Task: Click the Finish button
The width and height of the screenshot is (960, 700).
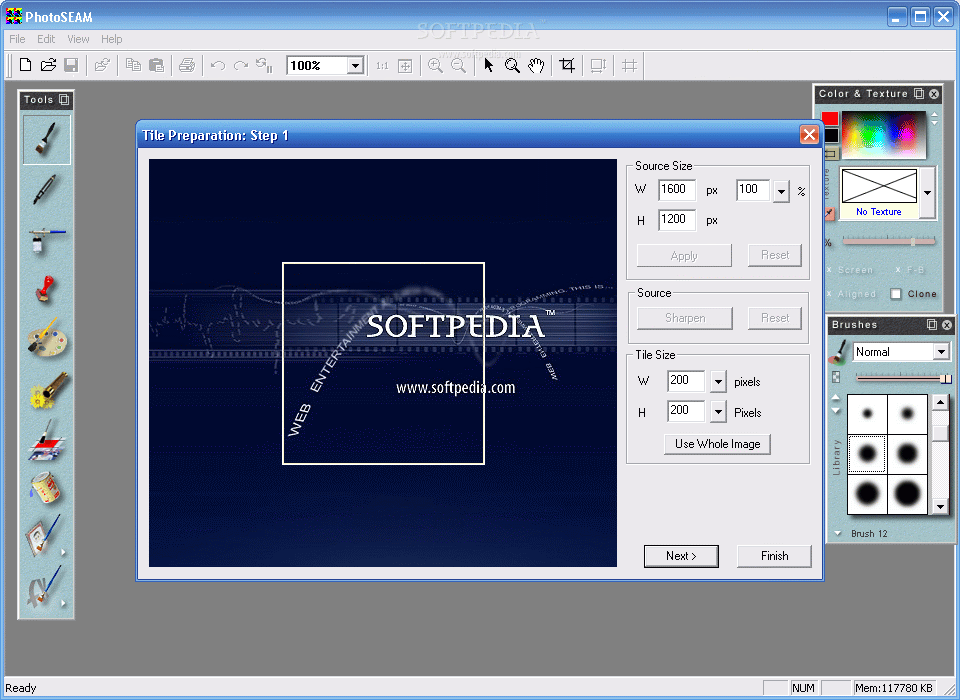Action: pyautogui.click(x=774, y=556)
